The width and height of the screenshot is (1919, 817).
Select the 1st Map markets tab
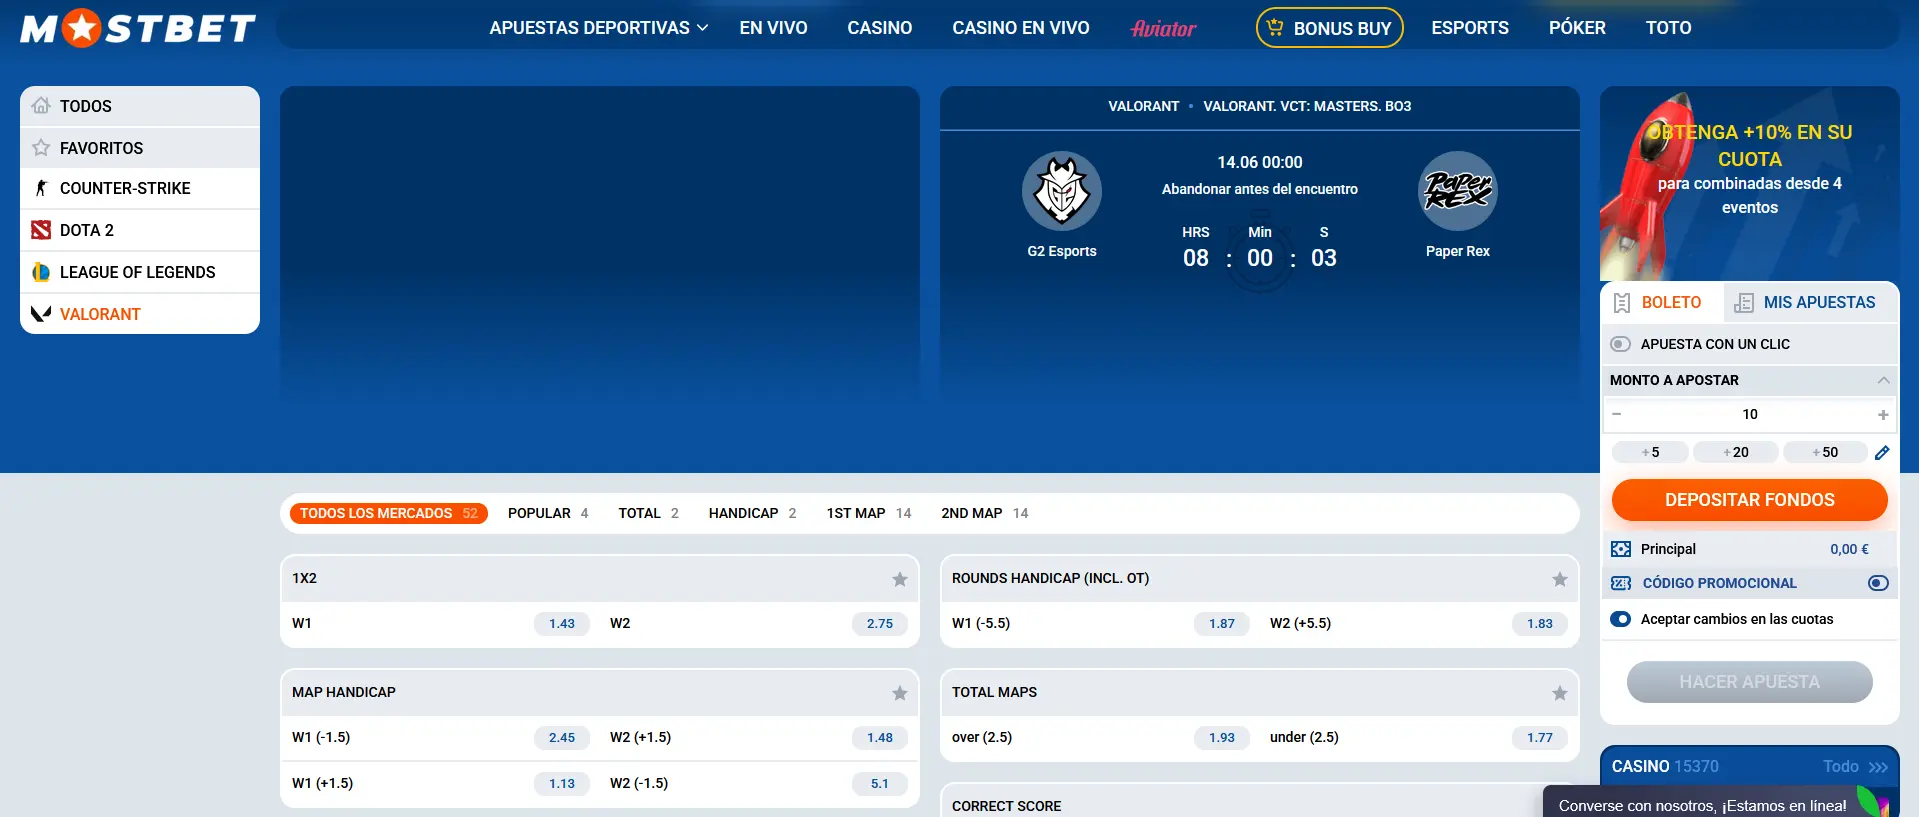click(868, 513)
